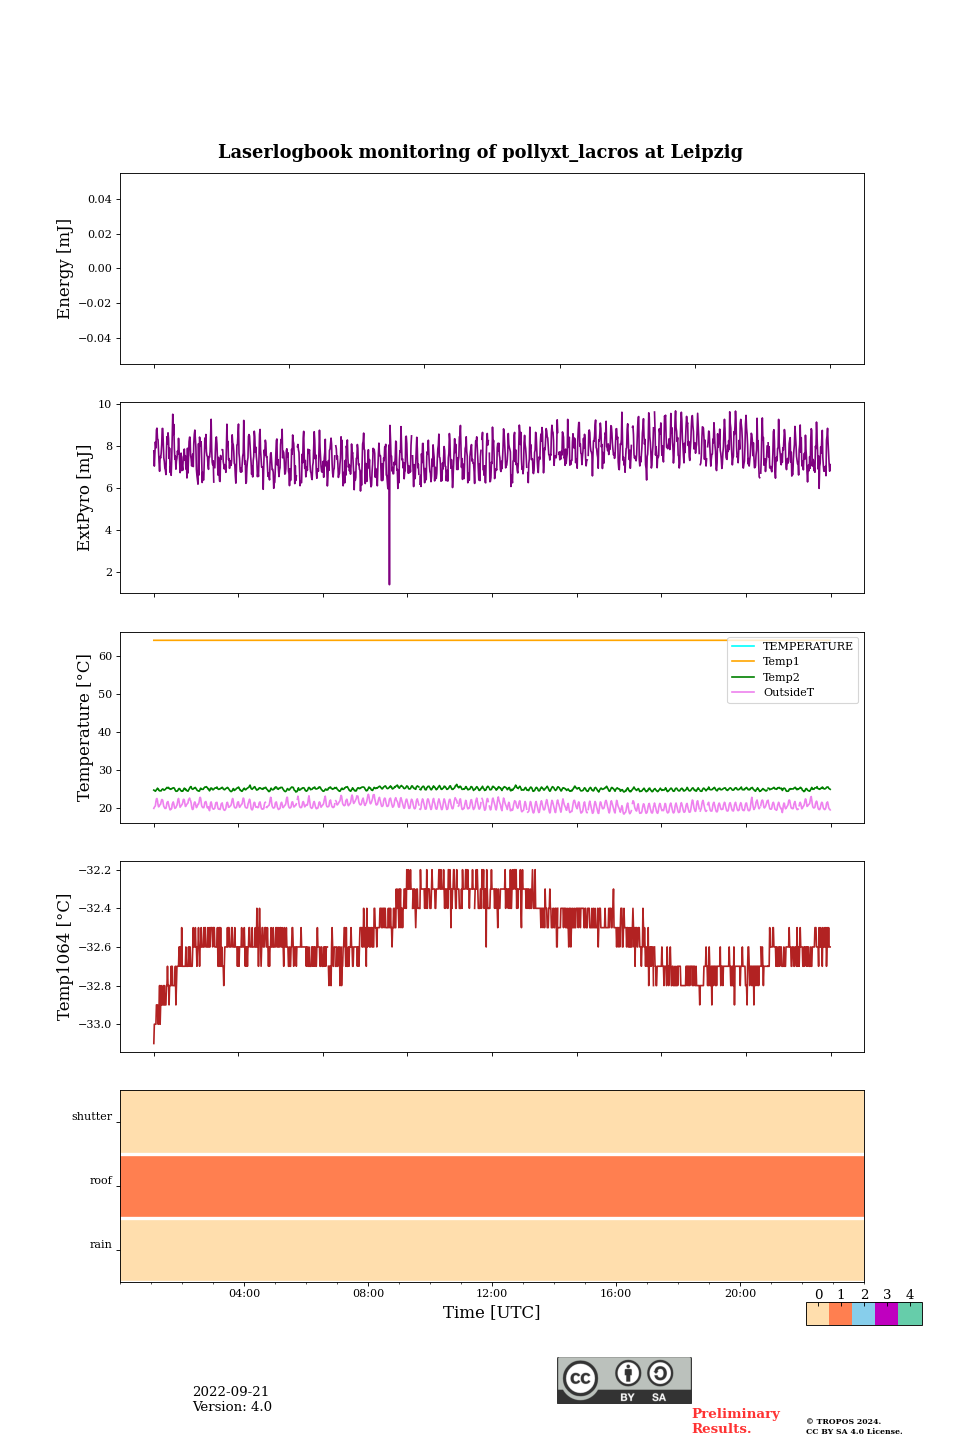Click the 'Version: 4.0' text
The width and height of the screenshot is (960, 1440).
pyautogui.click(x=232, y=1407)
